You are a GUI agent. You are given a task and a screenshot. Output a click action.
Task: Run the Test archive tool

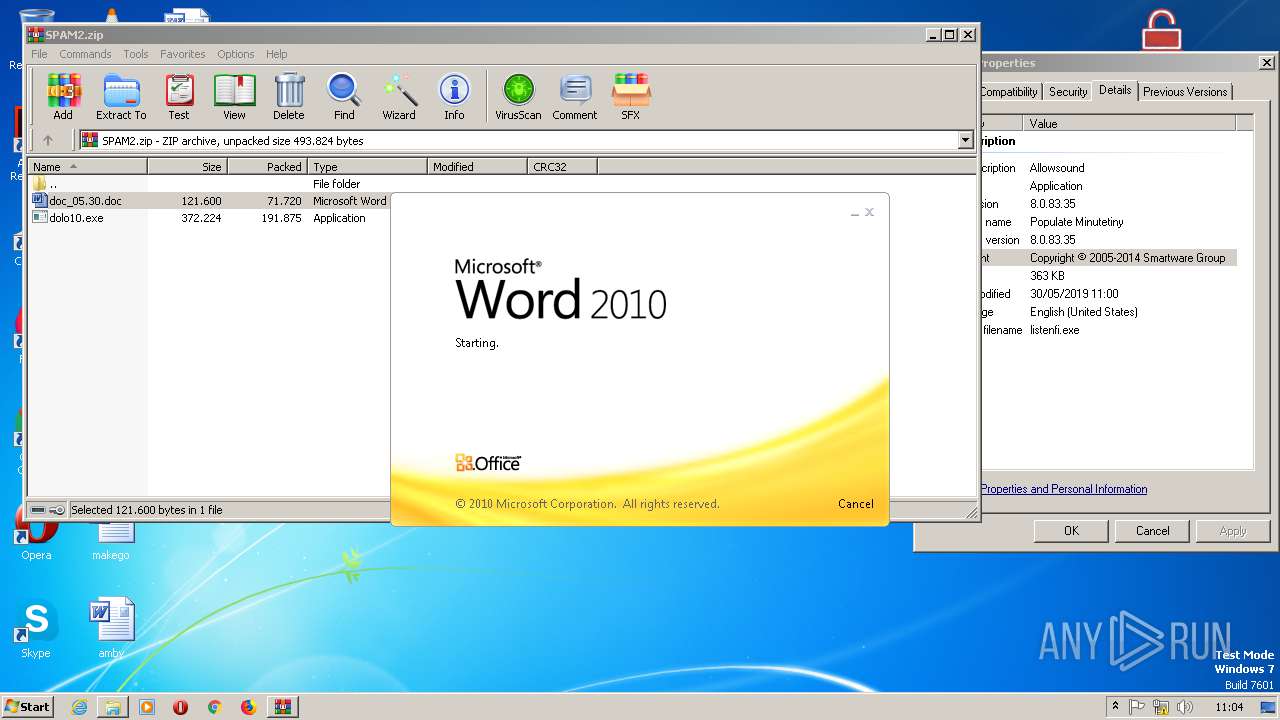(x=179, y=96)
